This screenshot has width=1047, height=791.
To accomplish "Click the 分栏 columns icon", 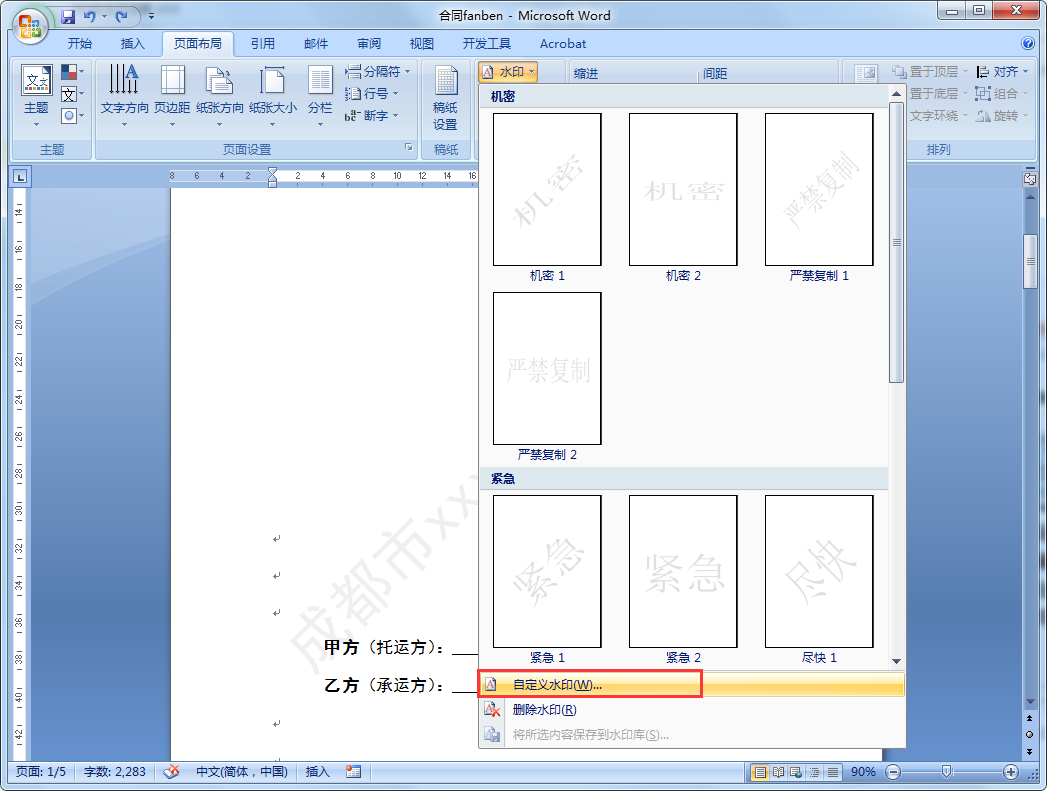I will (320, 96).
